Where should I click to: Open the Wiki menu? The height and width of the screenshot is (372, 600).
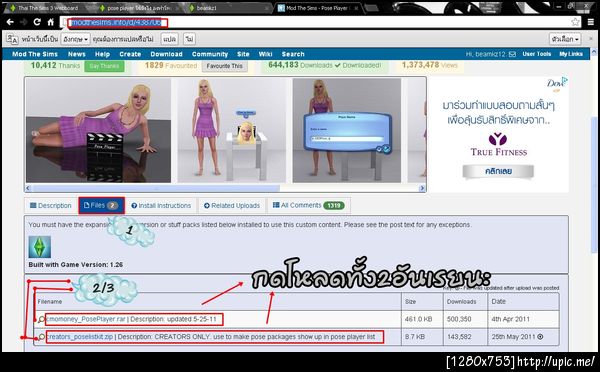tap(265, 54)
